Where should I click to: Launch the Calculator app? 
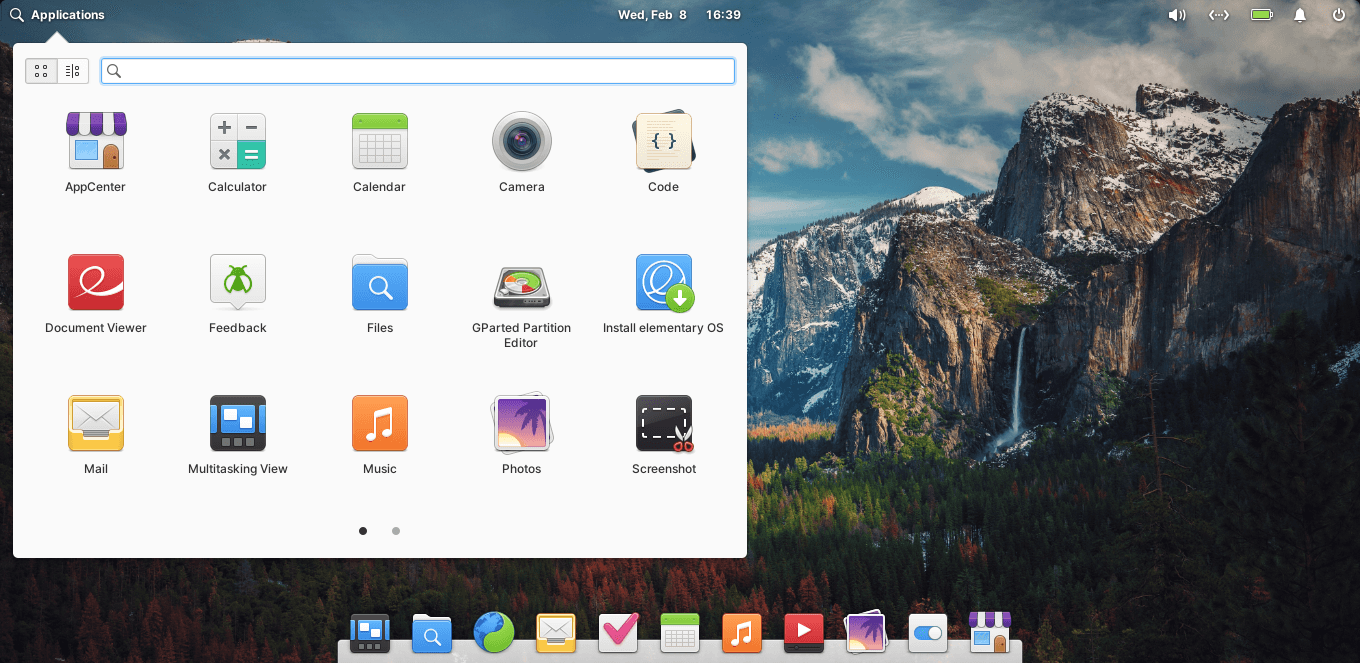[238, 153]
